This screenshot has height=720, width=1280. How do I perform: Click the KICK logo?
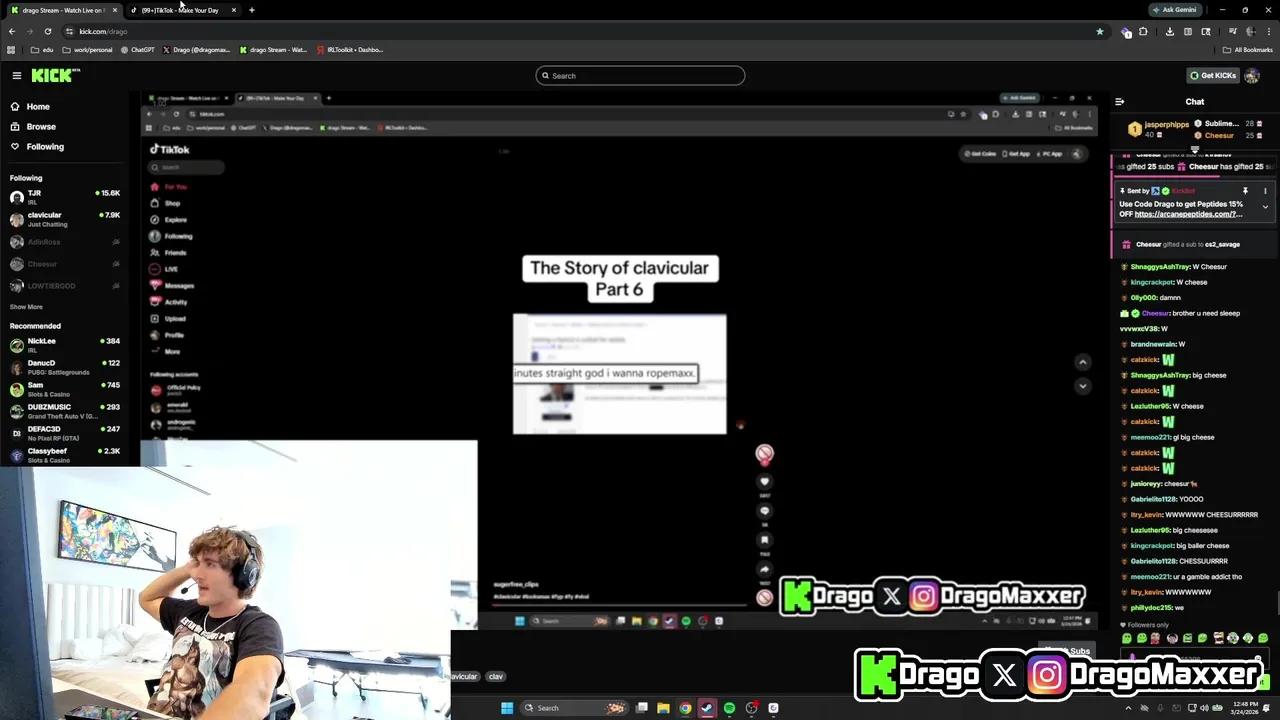tap(56, 75)
